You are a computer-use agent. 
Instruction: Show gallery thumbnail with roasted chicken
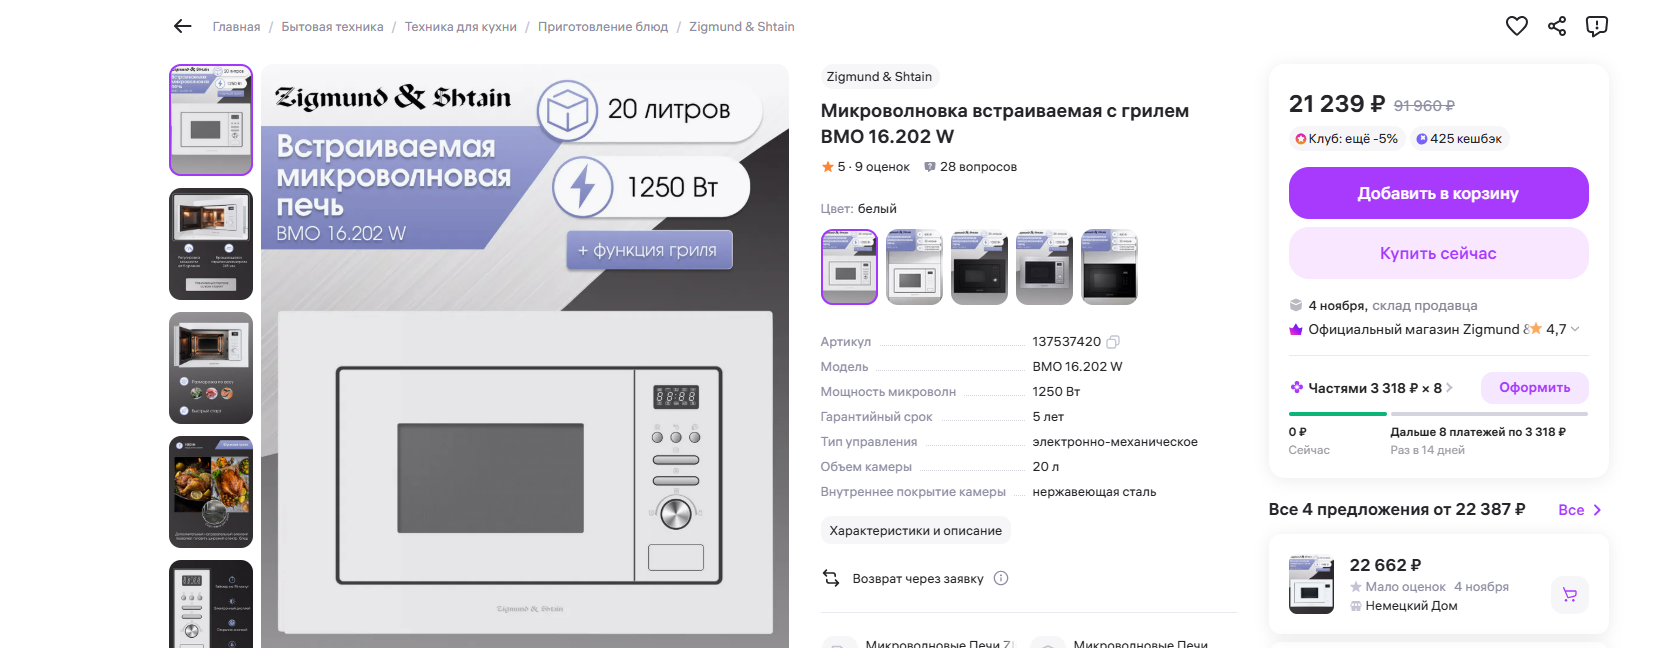[211, 492]
